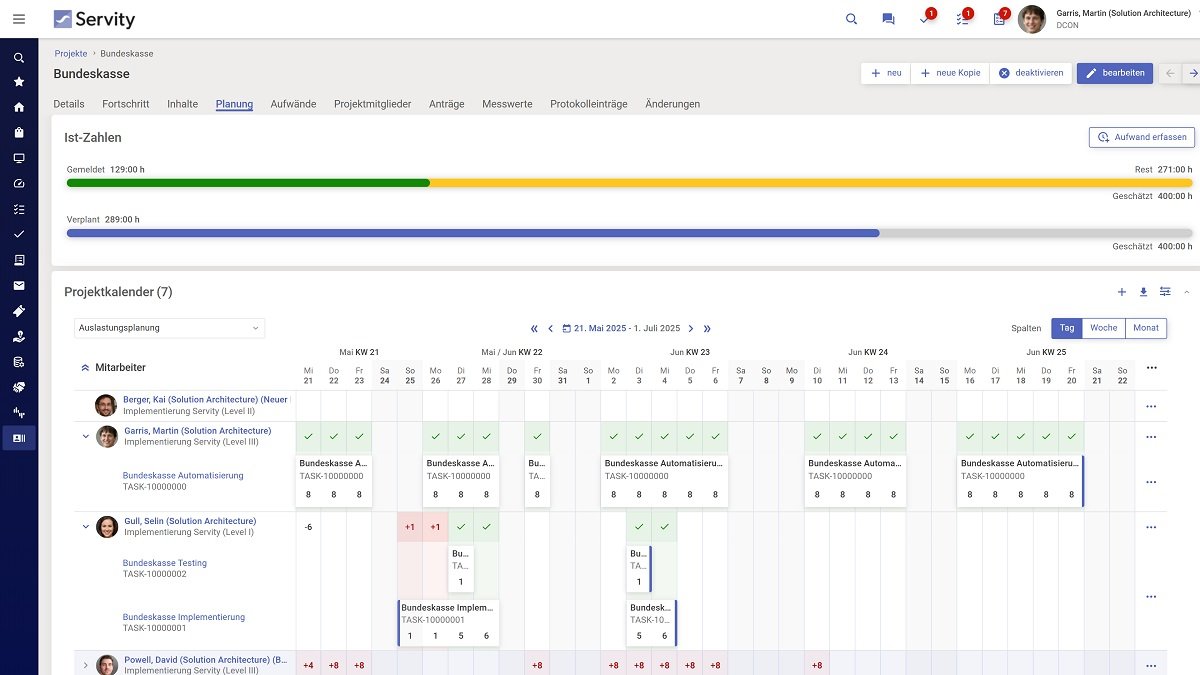Viewport: 1200px width, 675px height.
Task: Click the favorites star in sidebar
Action: (x=19, y=82)
